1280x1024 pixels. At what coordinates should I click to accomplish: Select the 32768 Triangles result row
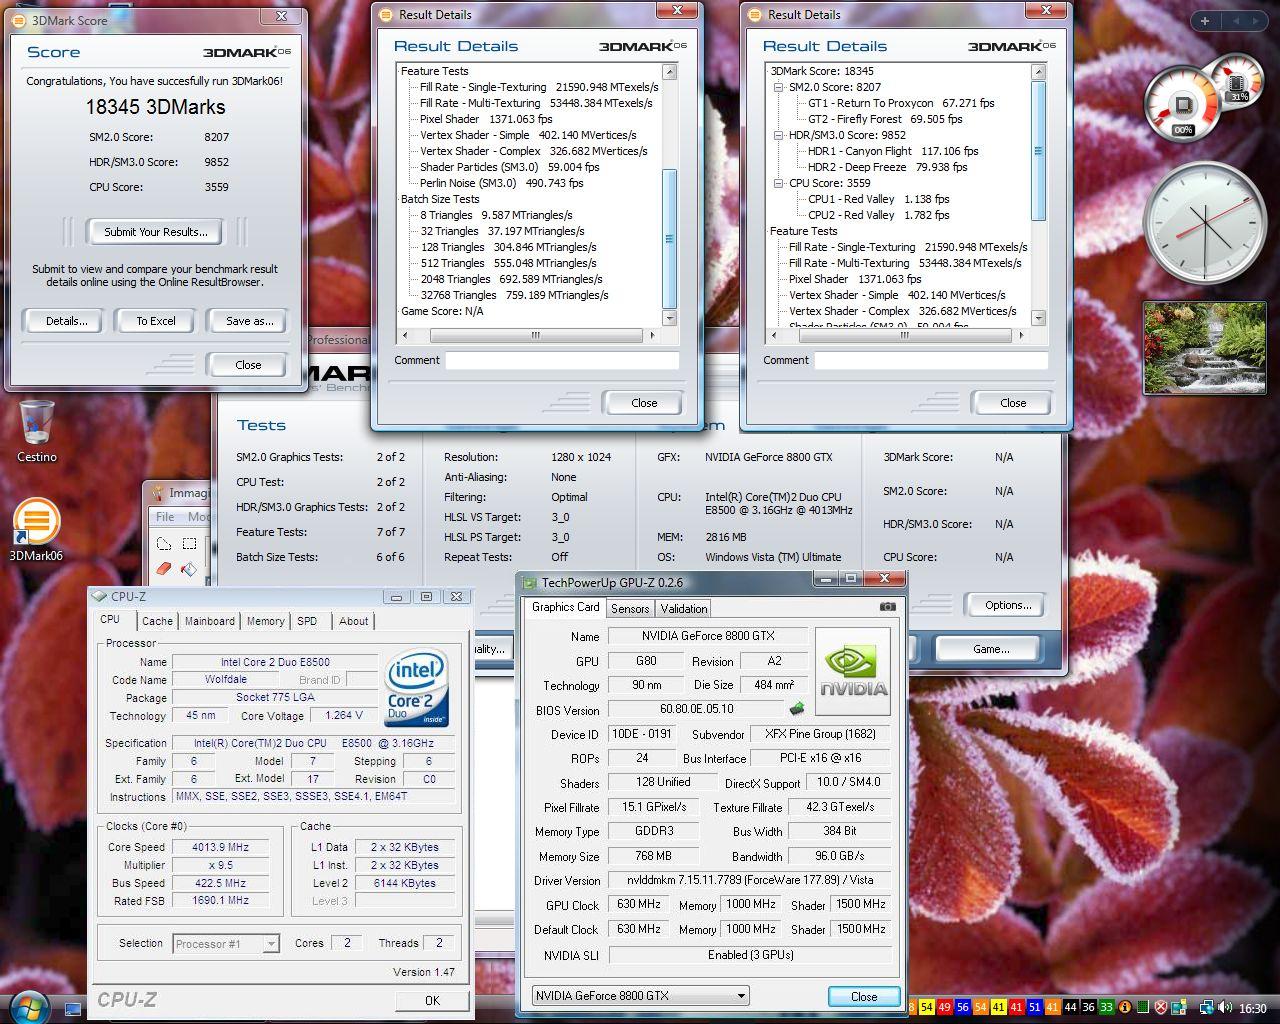[514, 295]
